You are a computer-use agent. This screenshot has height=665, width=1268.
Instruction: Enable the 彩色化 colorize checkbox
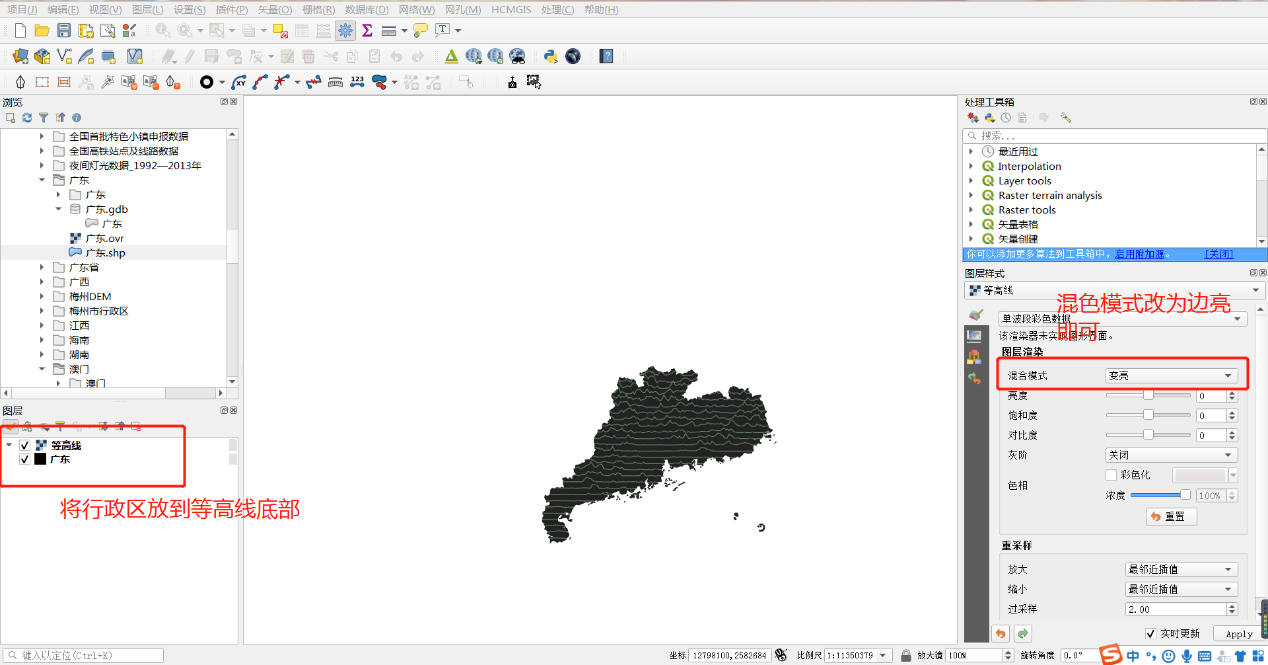pyautogui.click(x=1111, y=475)
